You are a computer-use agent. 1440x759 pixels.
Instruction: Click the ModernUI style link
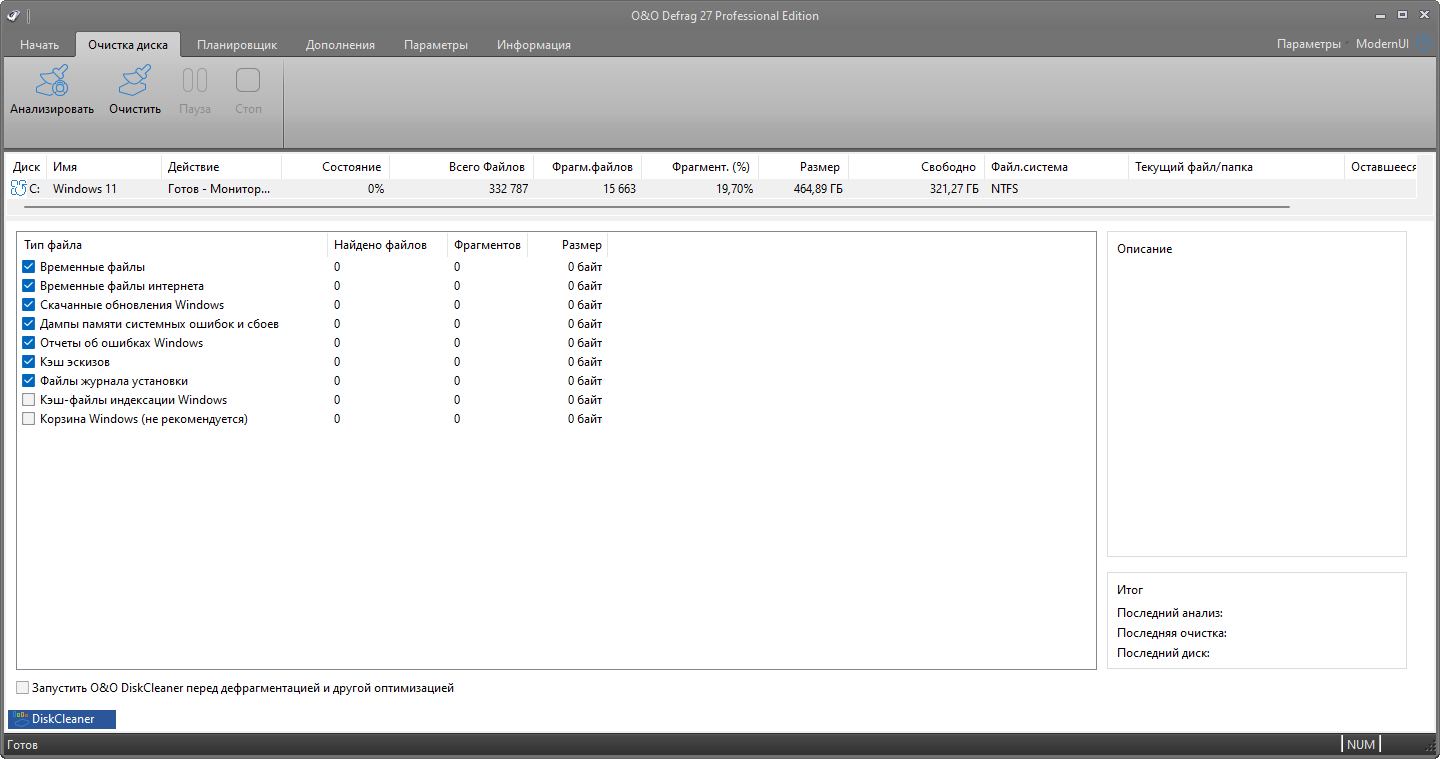(1384, 44)
